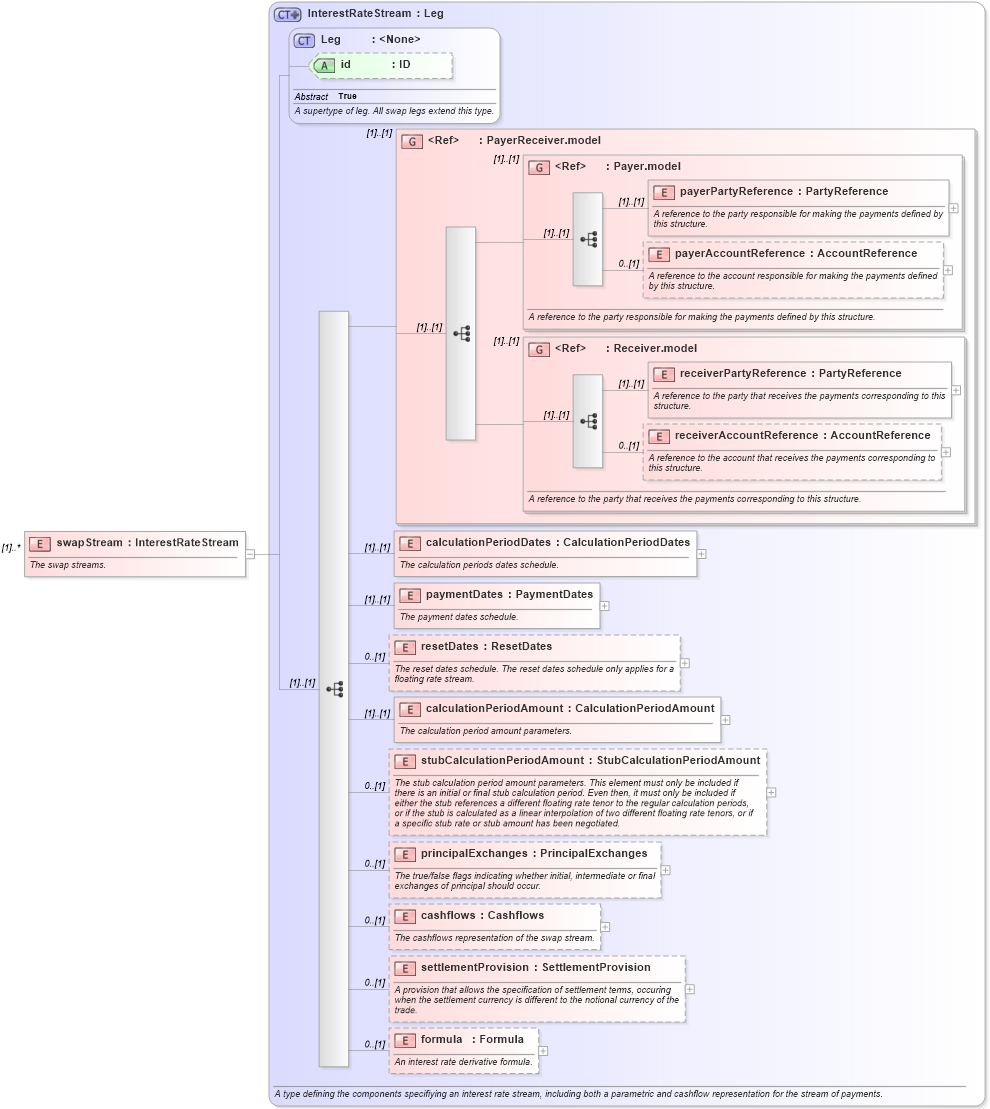Click the E icon of resetDates element
Screen dimensions: 990x1109
tap(405, 646)
